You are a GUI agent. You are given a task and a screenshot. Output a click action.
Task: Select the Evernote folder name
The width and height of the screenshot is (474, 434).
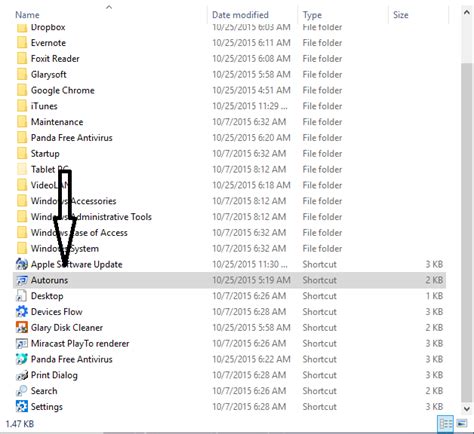(x=48, y=43)
